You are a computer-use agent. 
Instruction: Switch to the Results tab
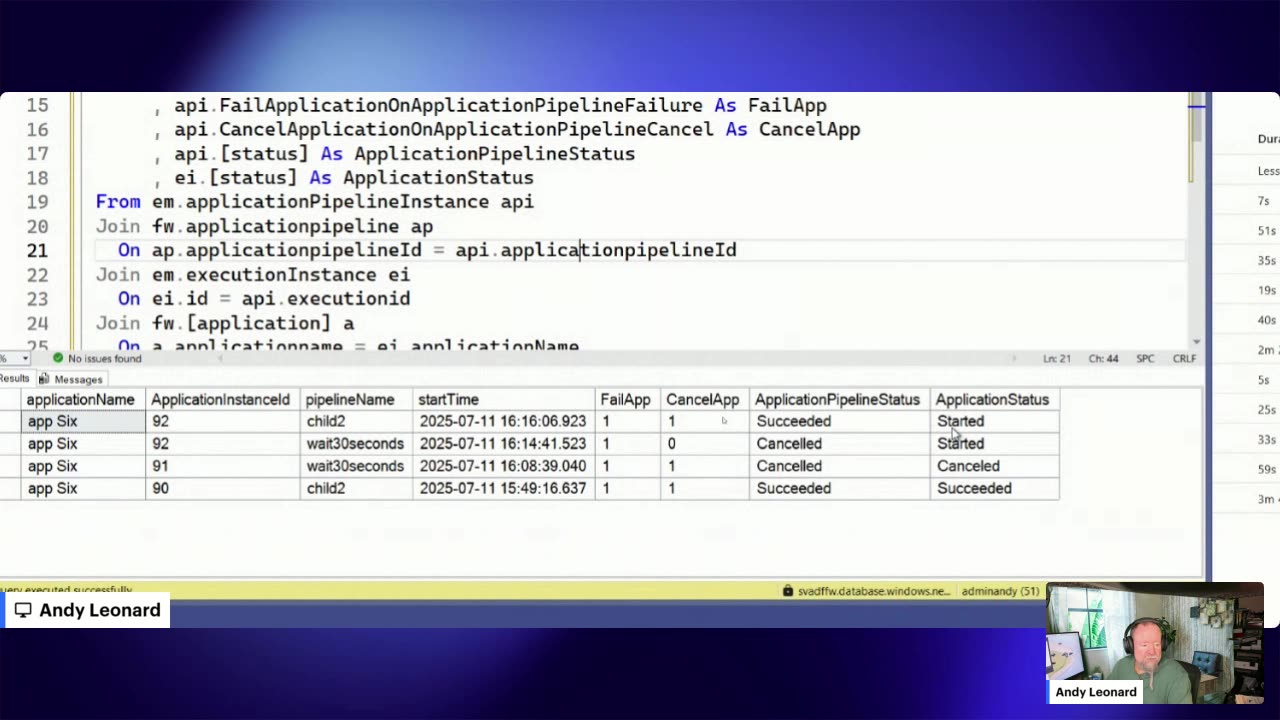pyautogui.click(x=14, y=378)
